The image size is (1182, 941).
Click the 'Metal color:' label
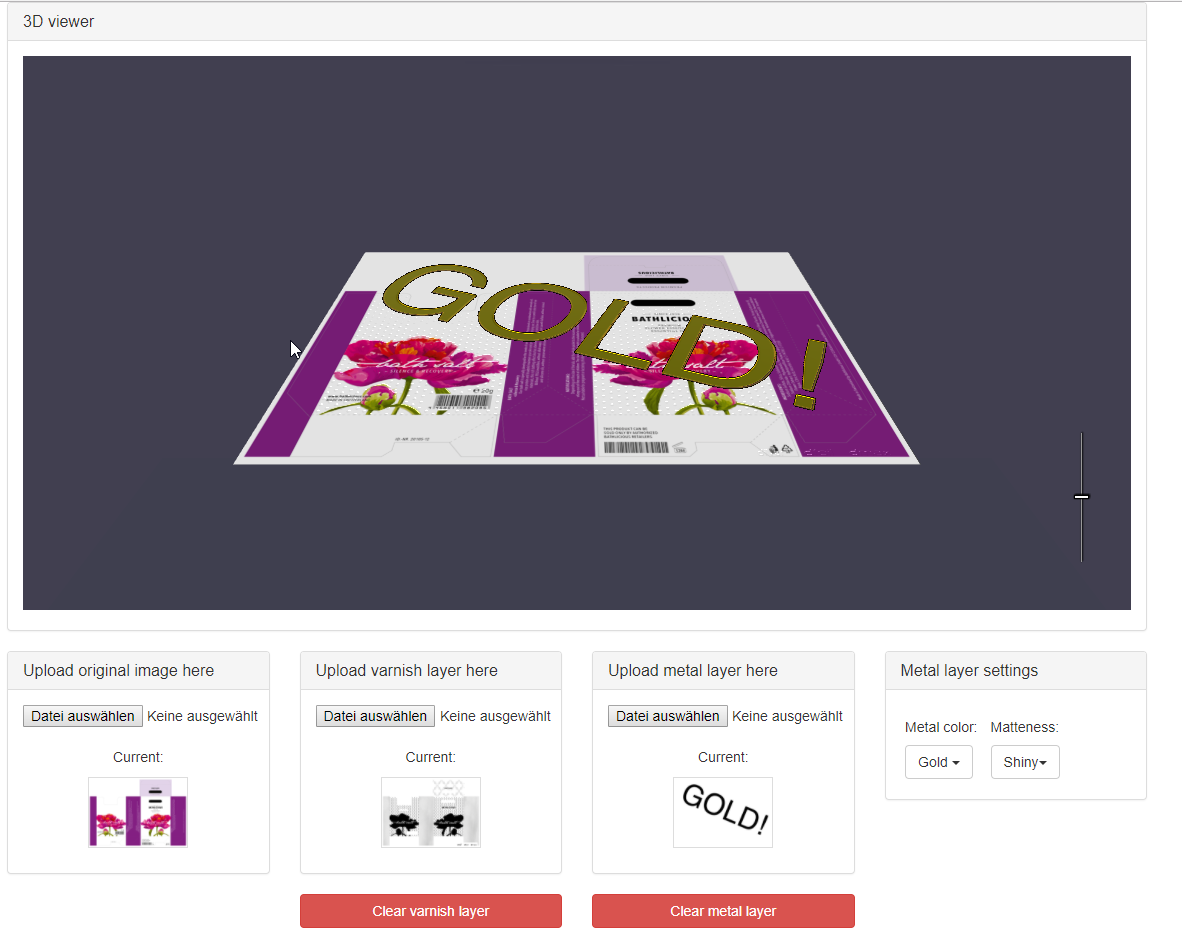tap(941, 728)
